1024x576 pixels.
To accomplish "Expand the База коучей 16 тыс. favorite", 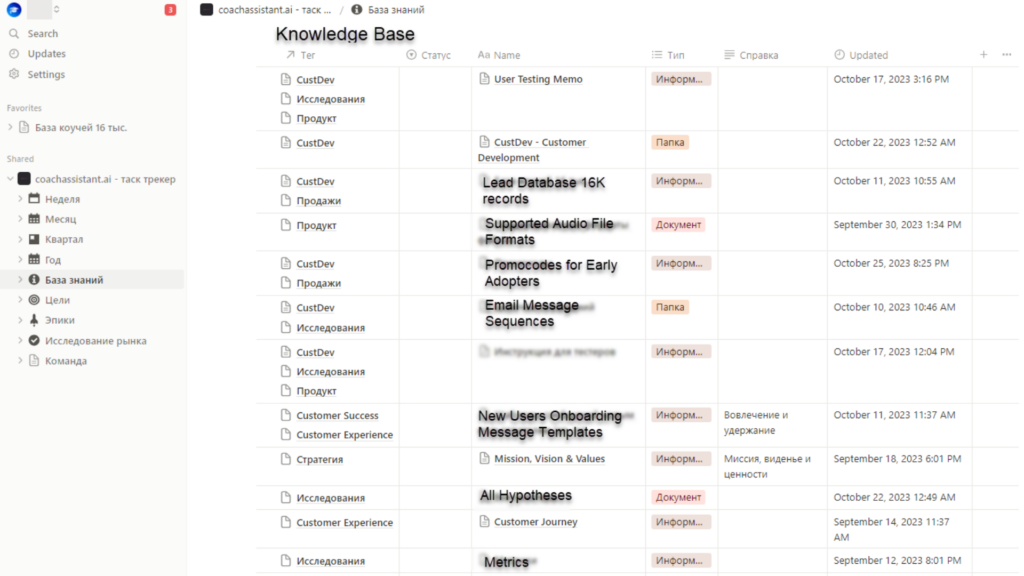I will (10, 127).
